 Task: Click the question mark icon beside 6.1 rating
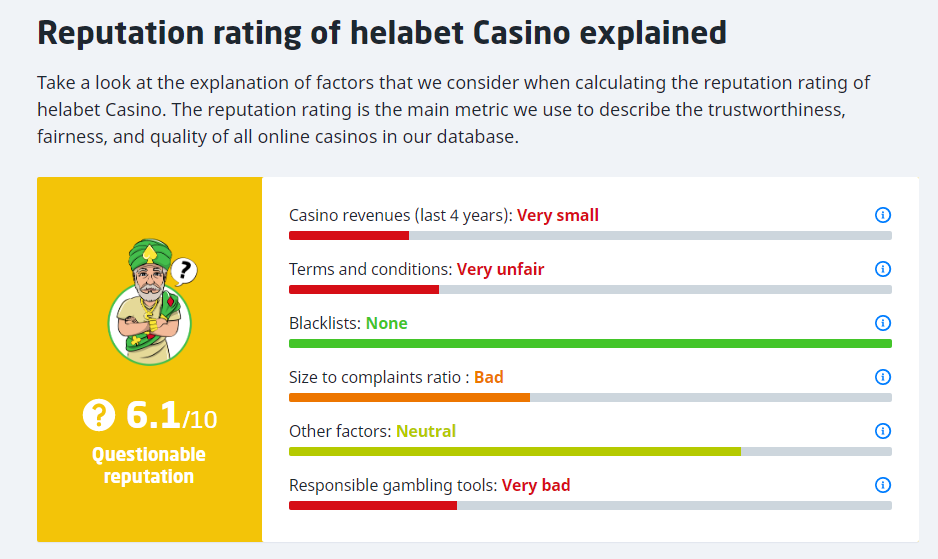[99, 415]
